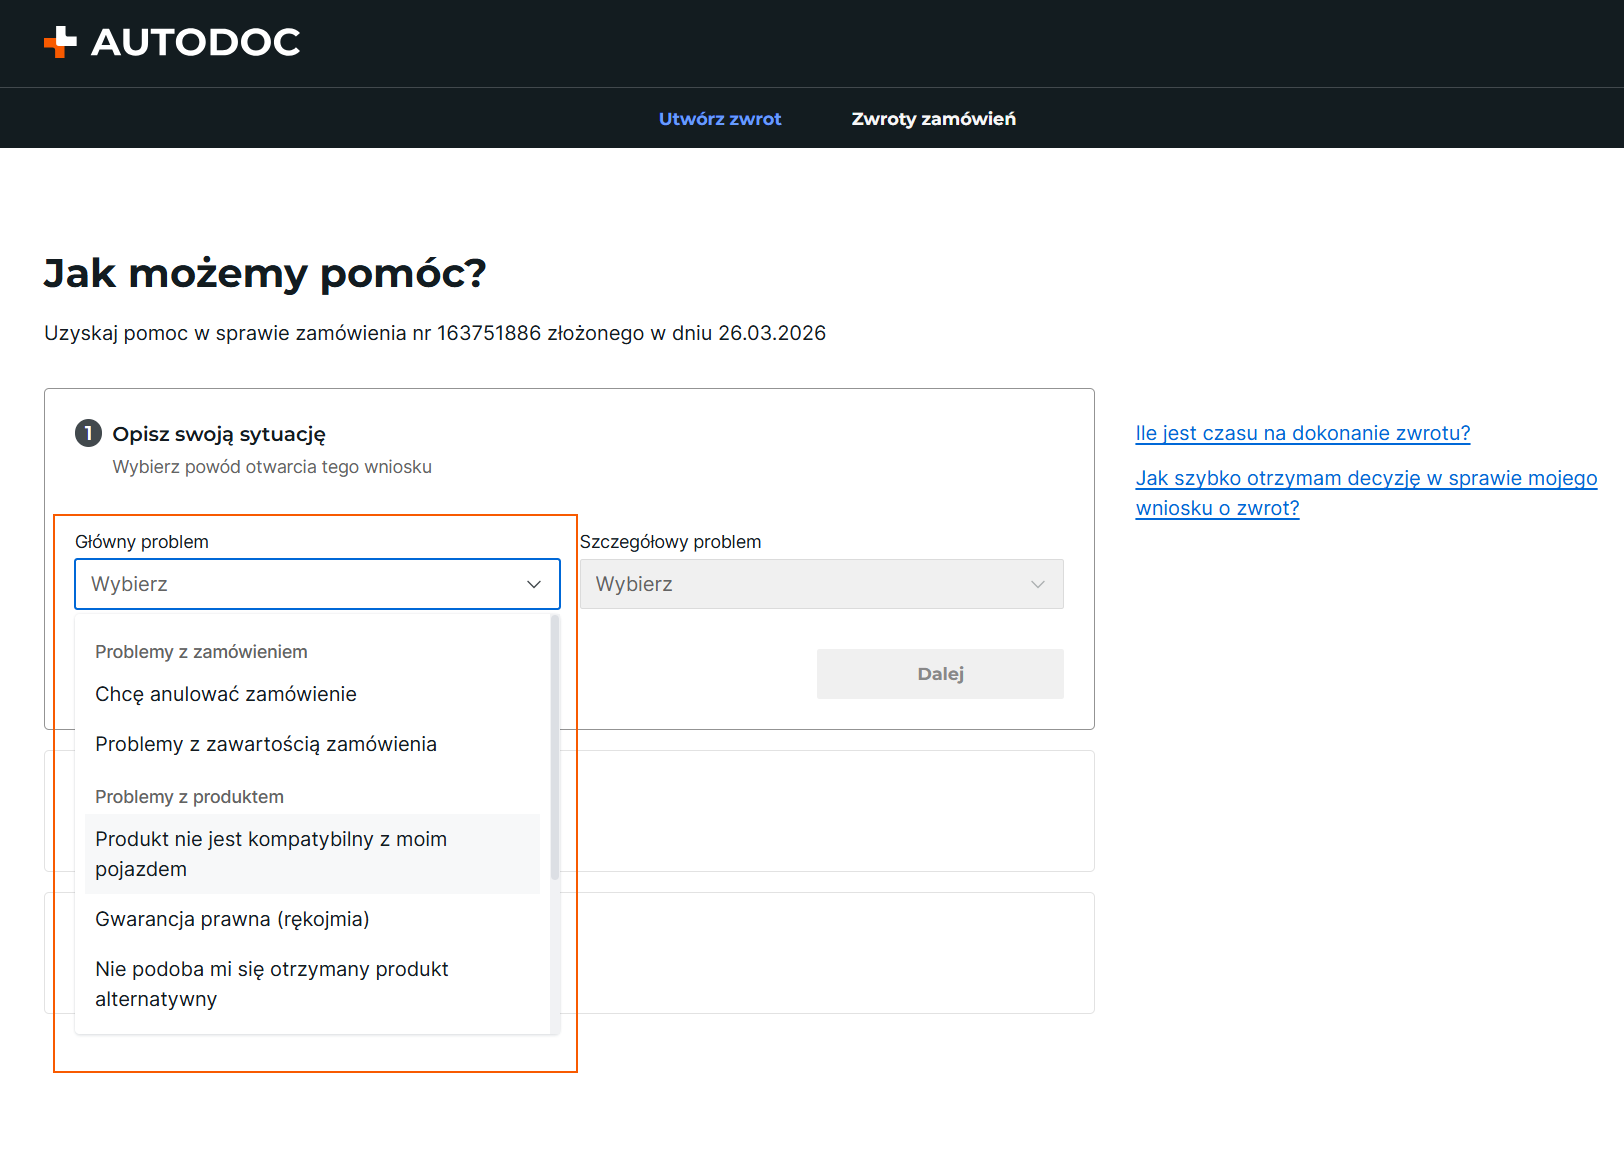Click the dropdown list scrollbar

[x=555, y=747]
